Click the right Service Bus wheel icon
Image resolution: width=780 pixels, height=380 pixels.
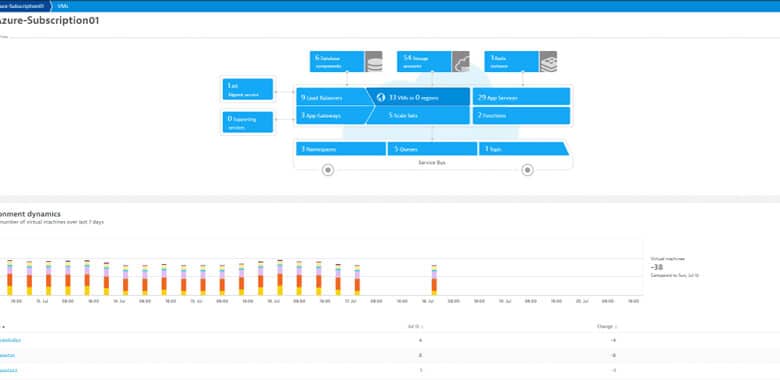[527, 170]
